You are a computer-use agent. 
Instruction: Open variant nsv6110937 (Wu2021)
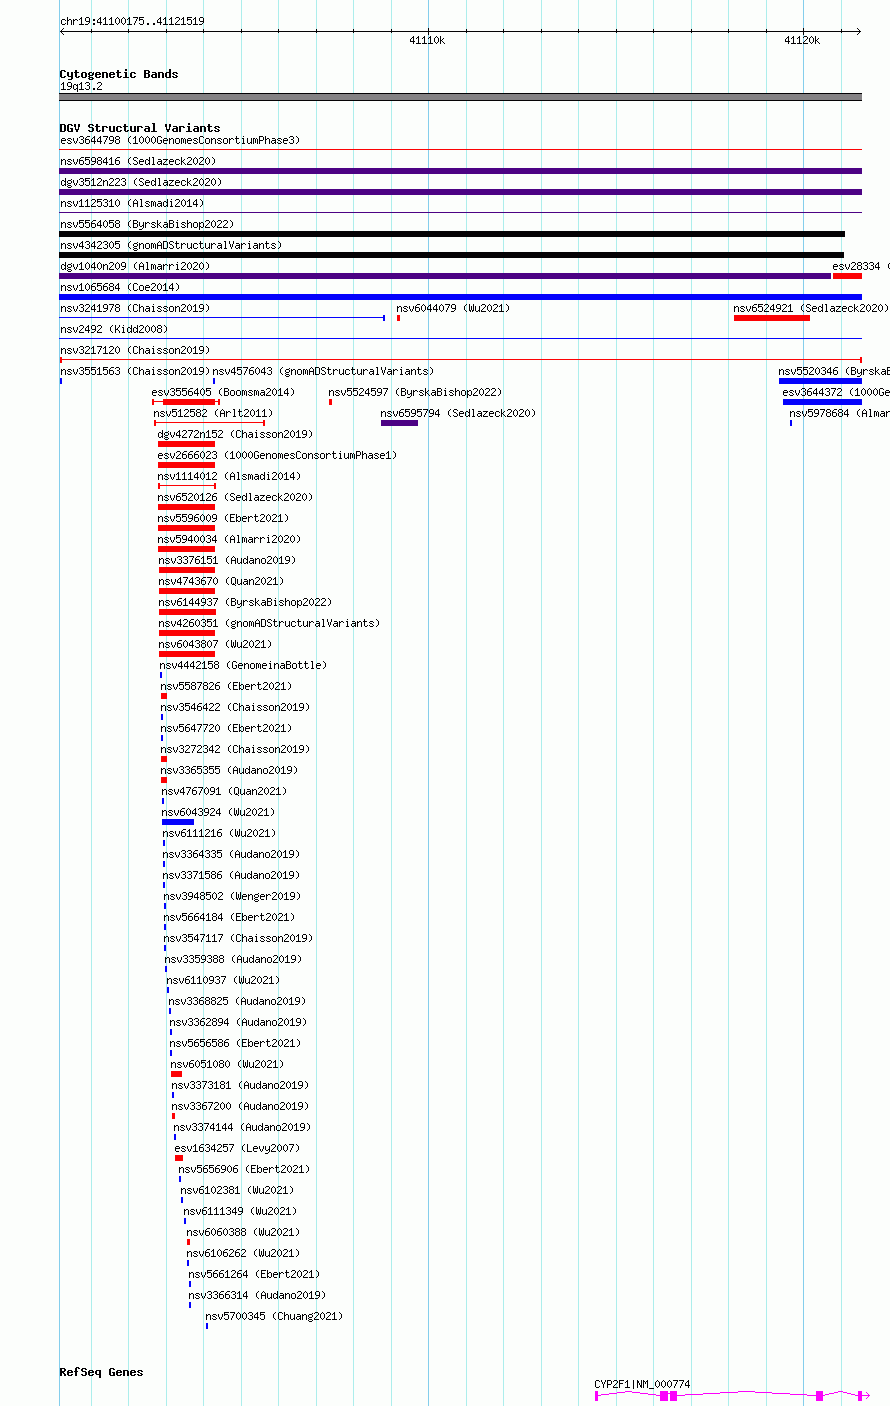tap(224, 980)
